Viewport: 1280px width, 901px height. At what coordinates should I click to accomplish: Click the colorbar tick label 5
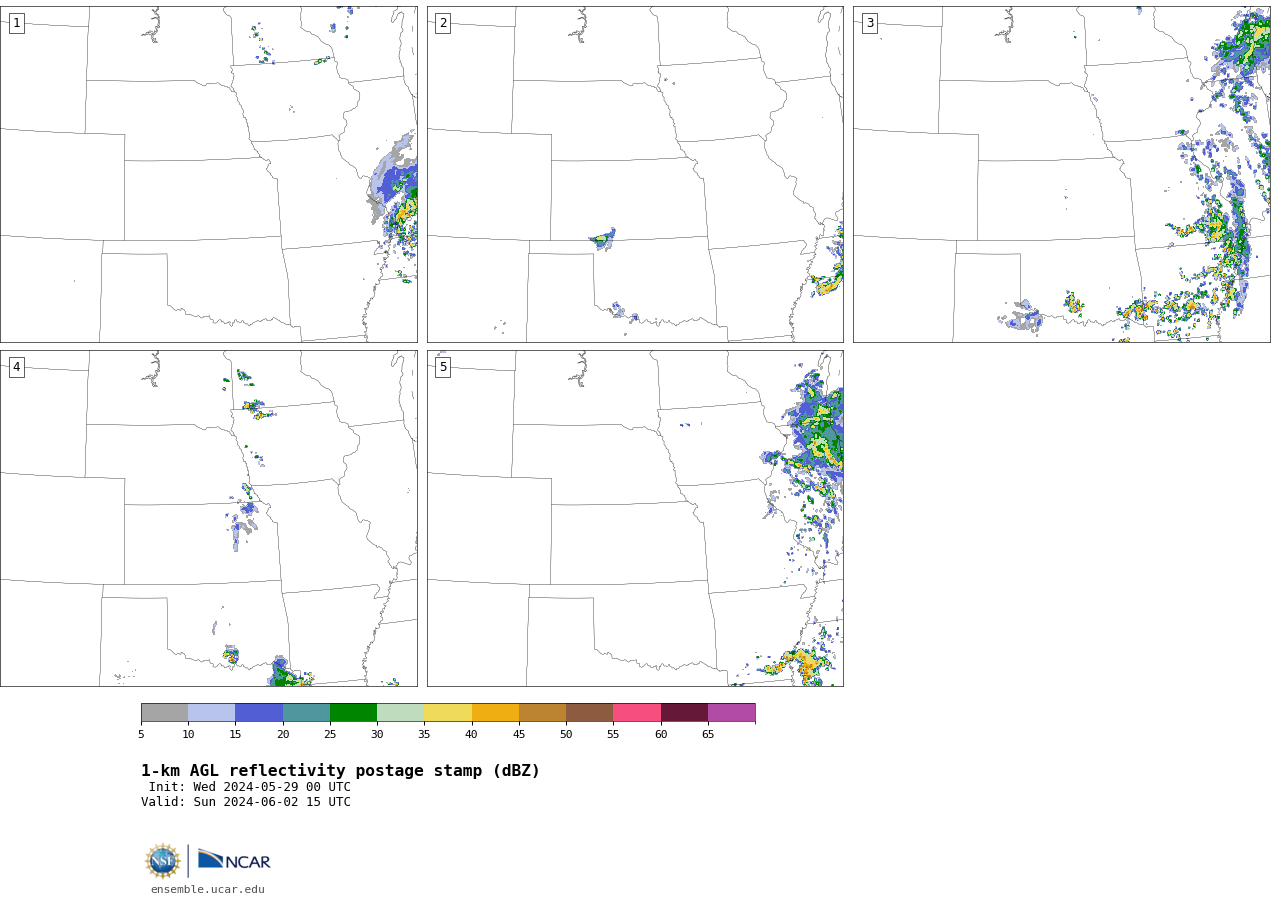[141, 735]
